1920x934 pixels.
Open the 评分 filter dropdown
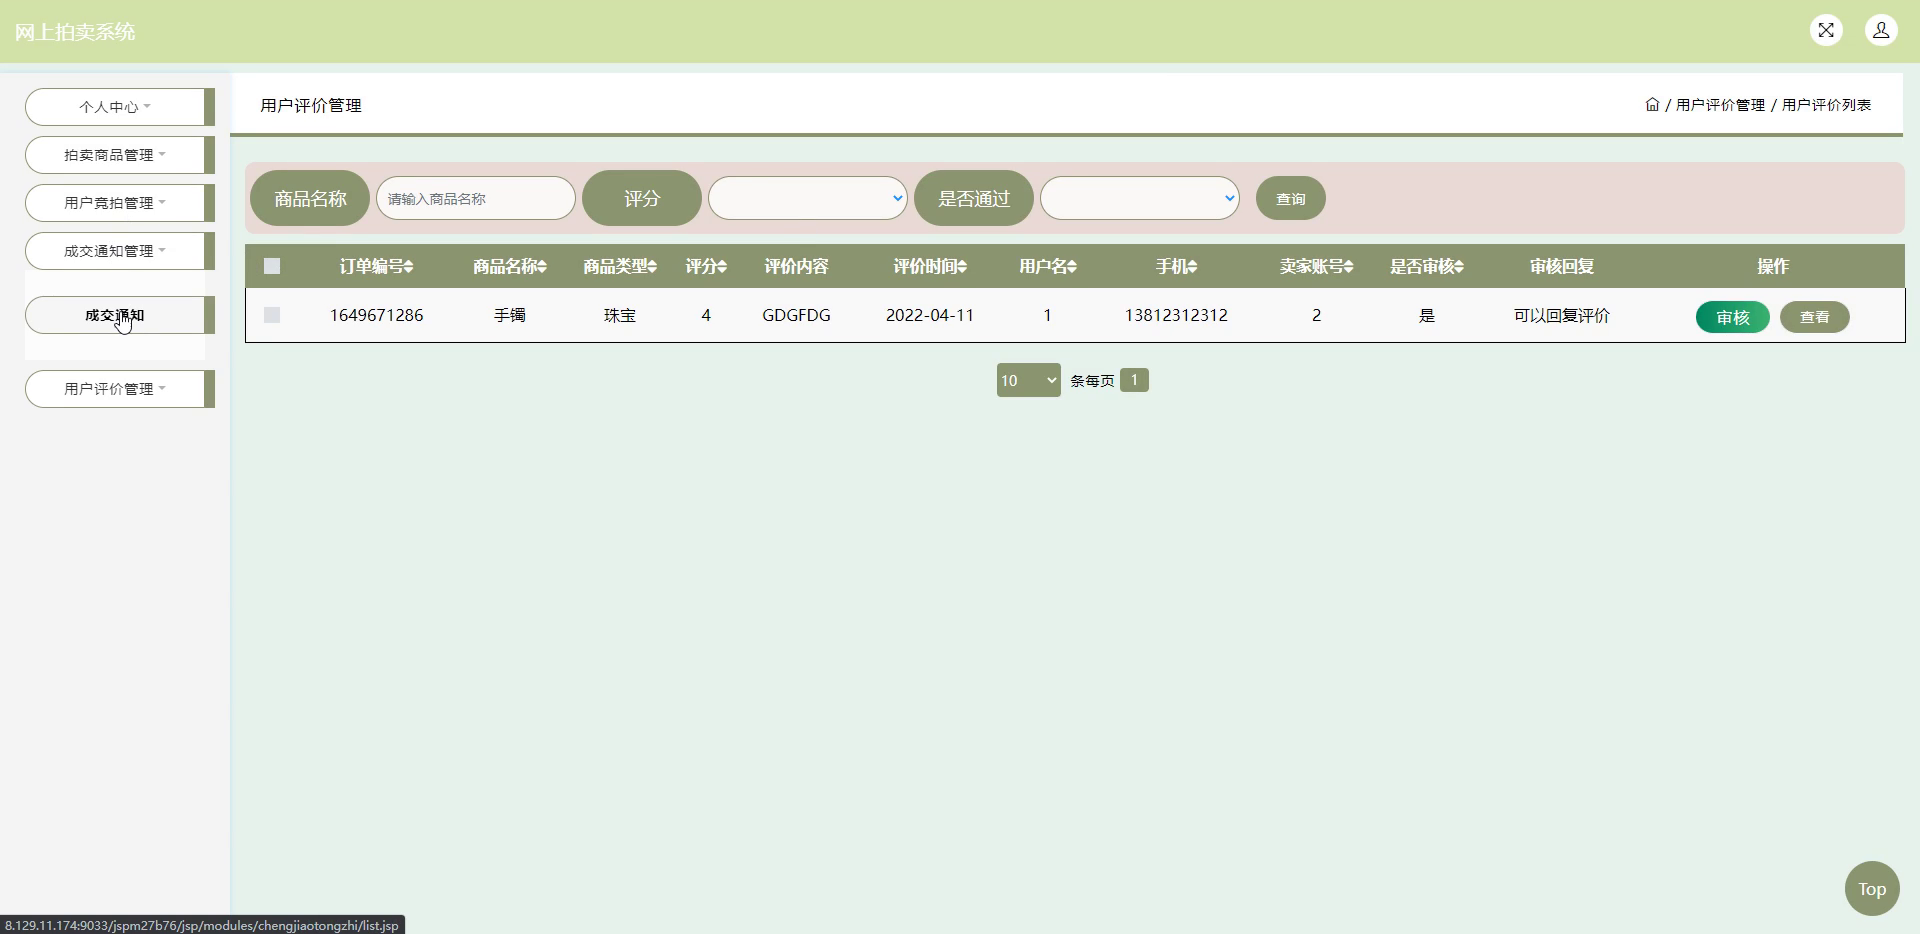point(808,198)
